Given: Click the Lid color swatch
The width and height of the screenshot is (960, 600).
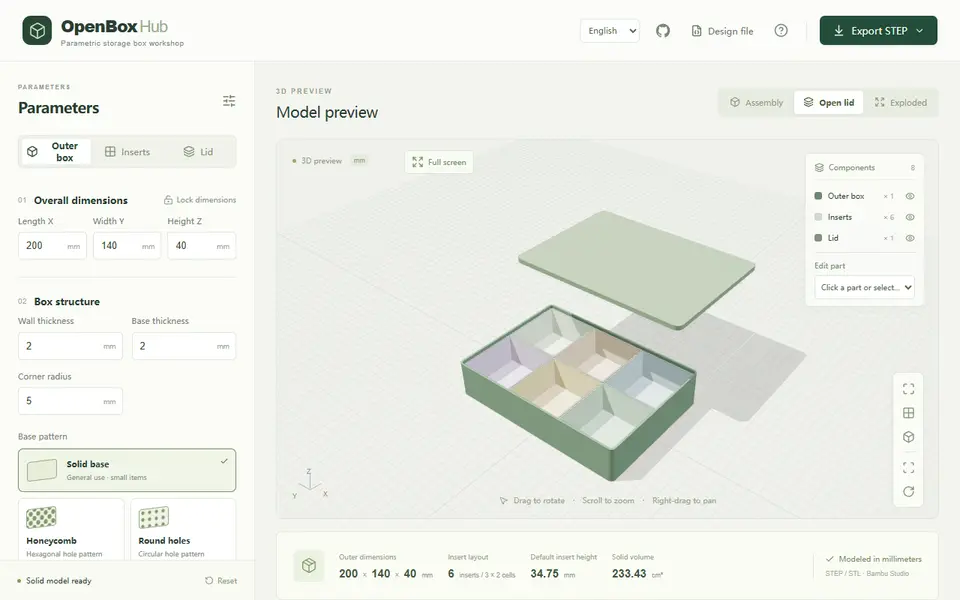Looking at the screenshot, I should click(x=818, y=238).
